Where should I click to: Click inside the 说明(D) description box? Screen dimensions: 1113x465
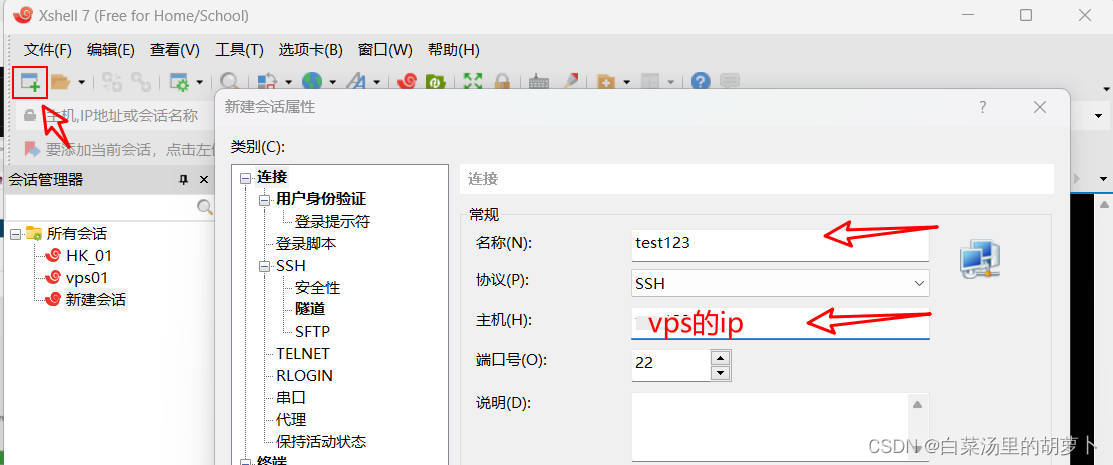tap(770, 426)
